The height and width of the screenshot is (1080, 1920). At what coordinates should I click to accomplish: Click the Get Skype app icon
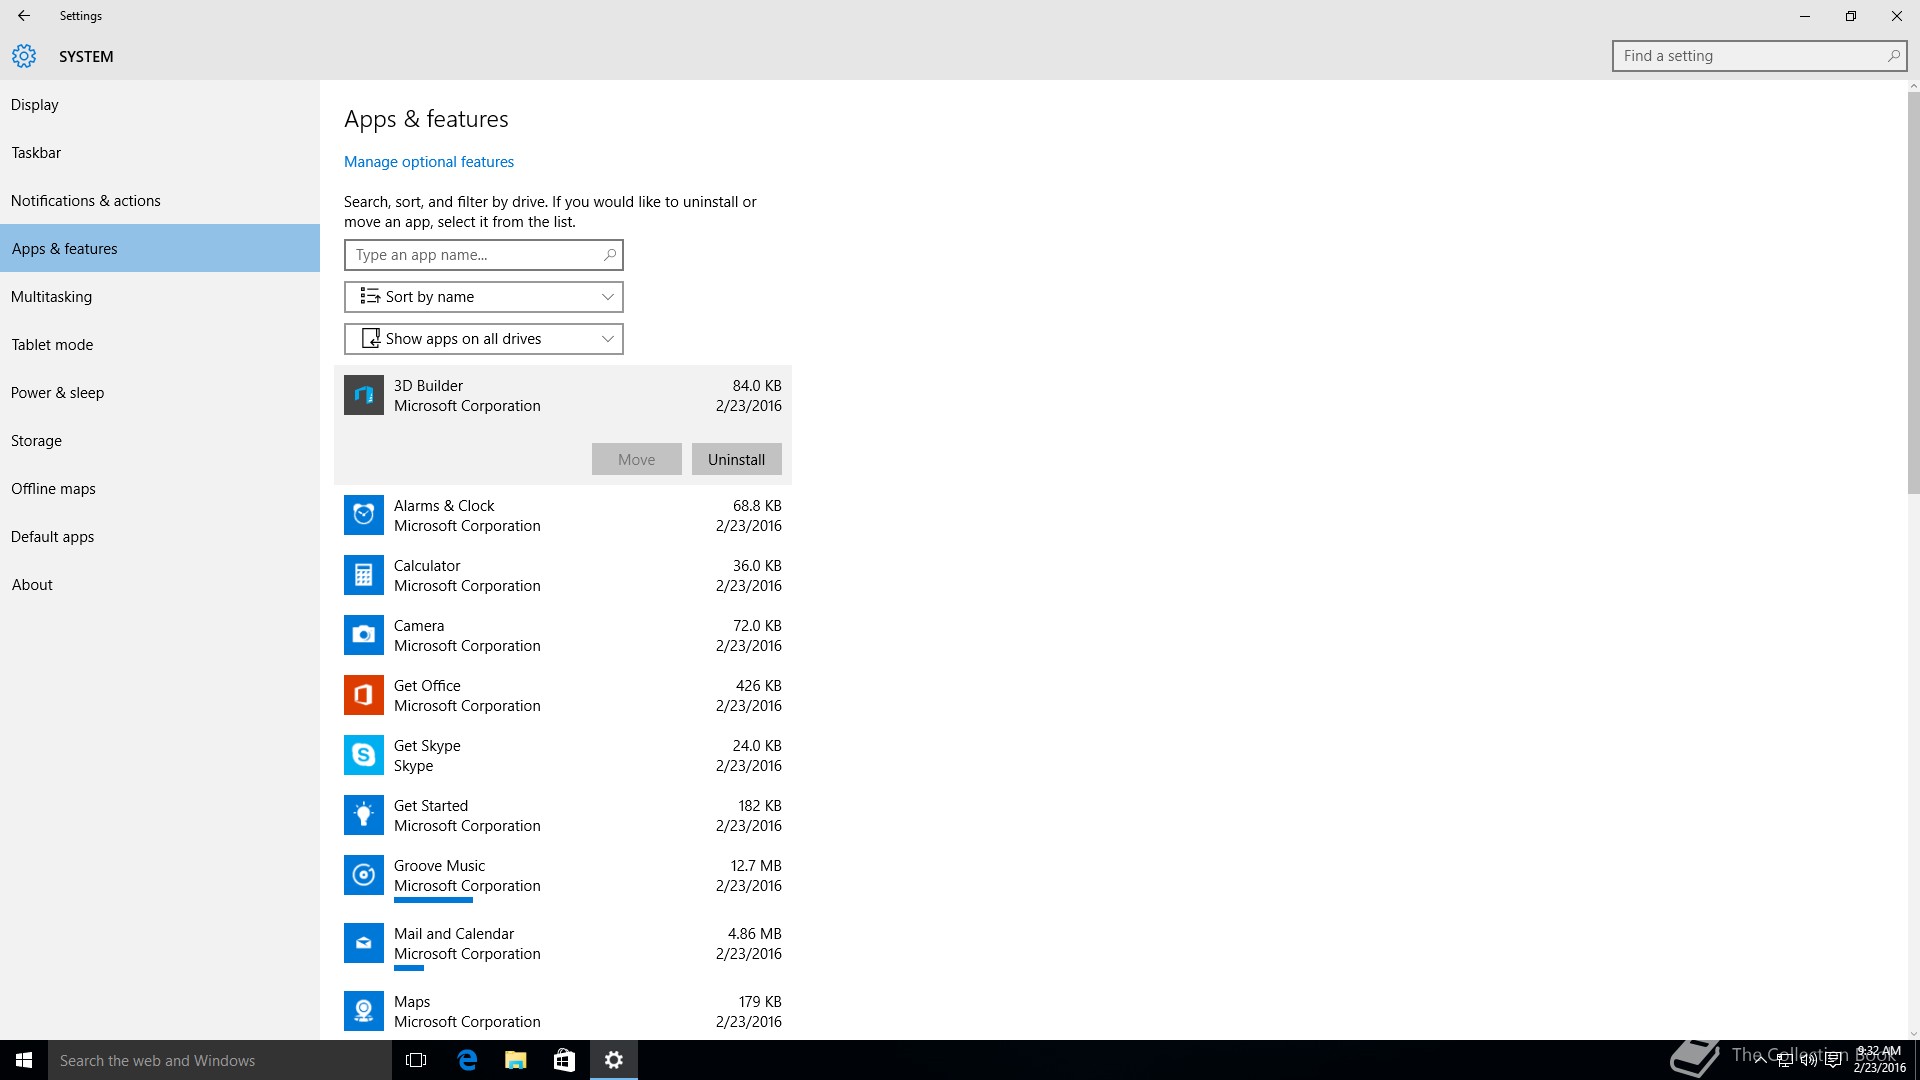coord(364,755)
